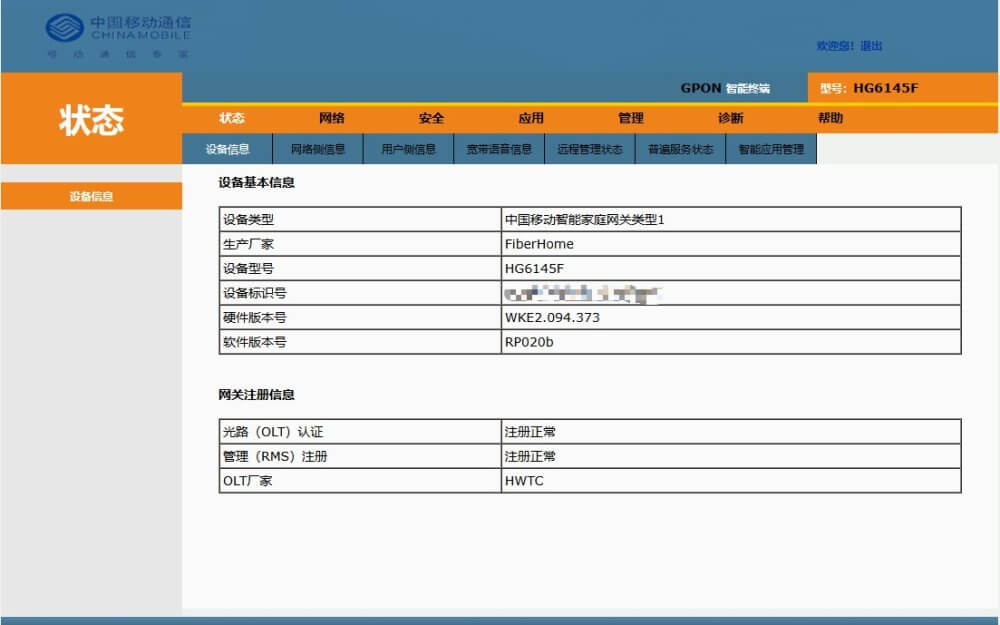Switch to the 普遍服务状态 tab

pyautogui.click(x=680, y=149)
